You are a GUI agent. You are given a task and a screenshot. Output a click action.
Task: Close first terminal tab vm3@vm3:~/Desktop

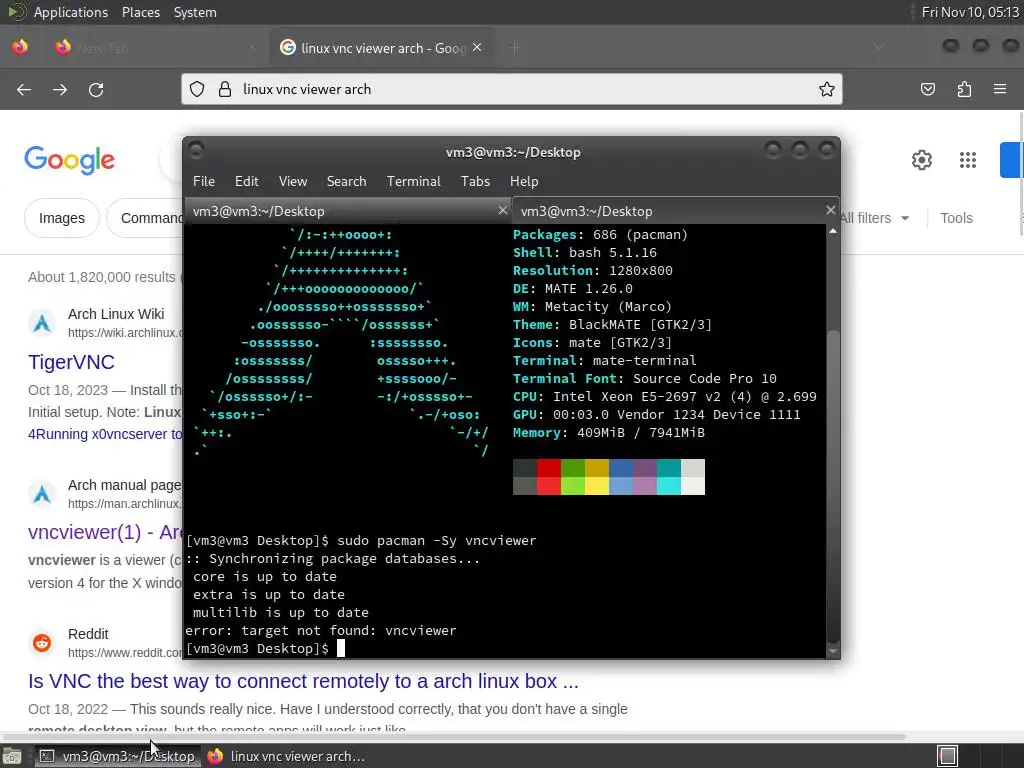coord(502,210)
